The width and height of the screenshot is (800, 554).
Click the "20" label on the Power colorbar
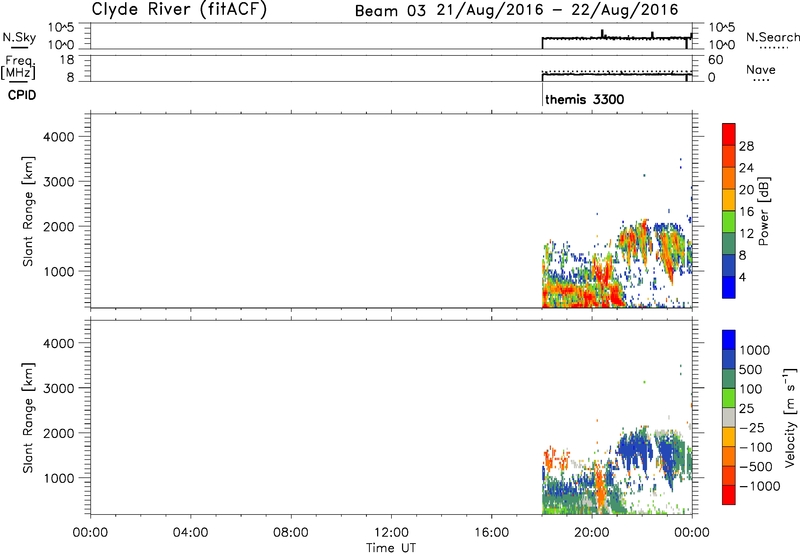coord(746,190)
